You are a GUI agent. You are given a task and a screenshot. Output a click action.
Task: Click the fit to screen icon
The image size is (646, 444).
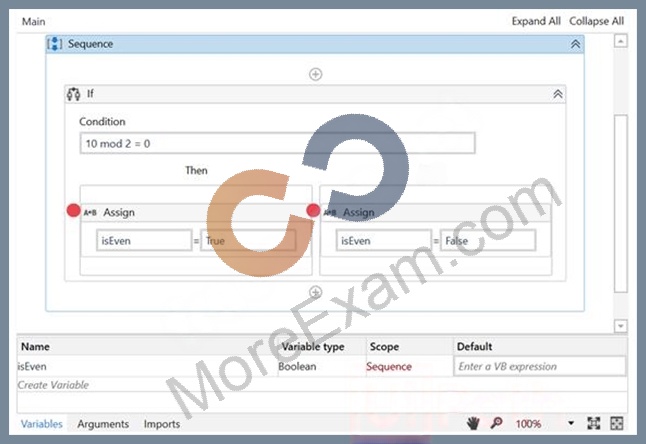click(x=593, y=423)
